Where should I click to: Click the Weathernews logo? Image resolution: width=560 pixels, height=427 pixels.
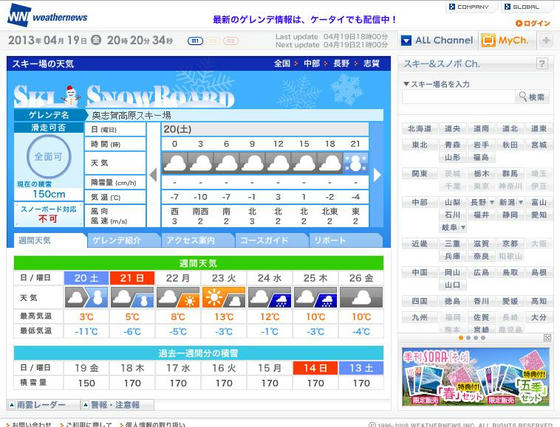pyautogui.click(x=48, y=15)
